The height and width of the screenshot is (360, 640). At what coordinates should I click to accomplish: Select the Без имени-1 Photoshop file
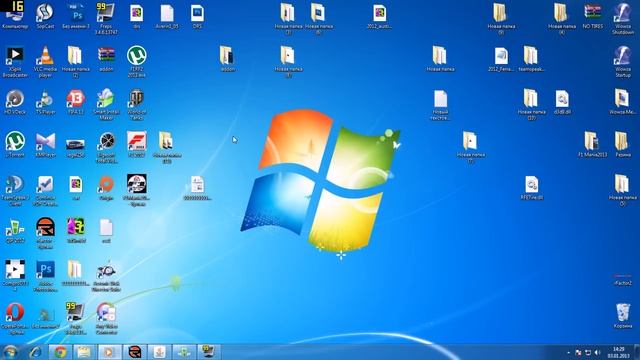click(76, 16)
